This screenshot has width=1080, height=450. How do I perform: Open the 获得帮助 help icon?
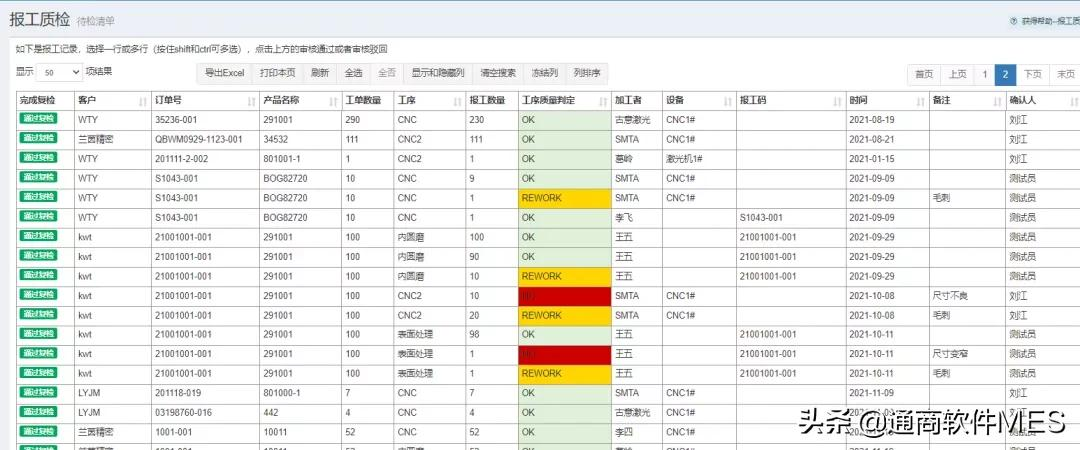point(1013,21)
